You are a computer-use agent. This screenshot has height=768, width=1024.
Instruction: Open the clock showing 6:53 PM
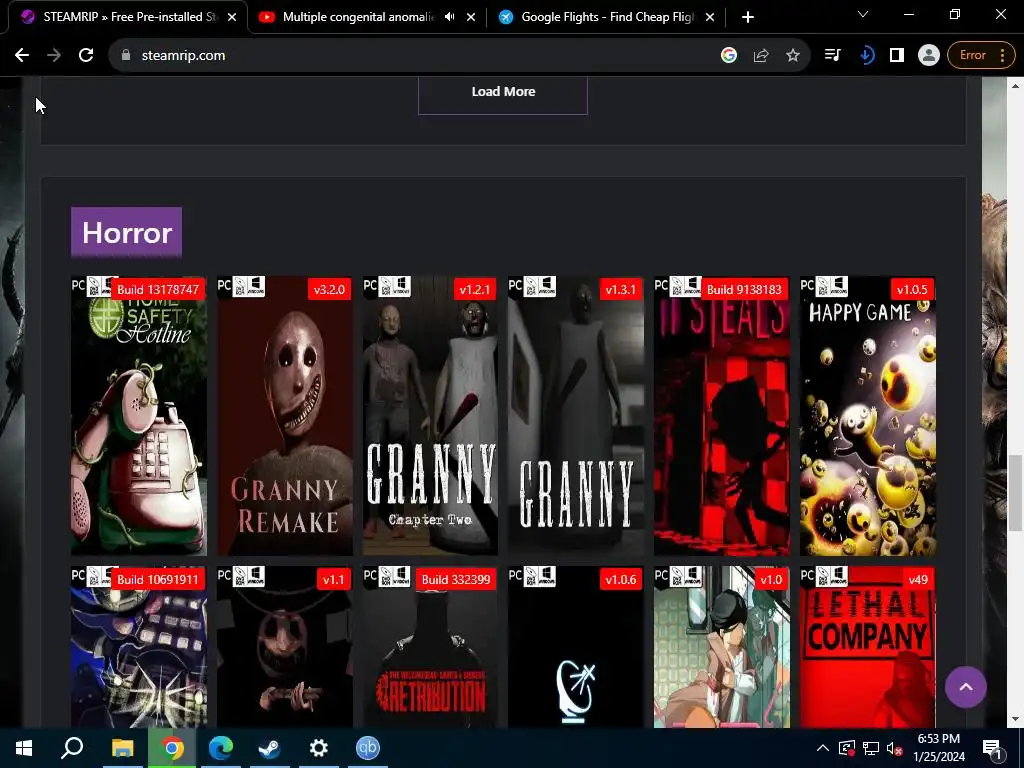pyautogui.click(x=939, y=748)
